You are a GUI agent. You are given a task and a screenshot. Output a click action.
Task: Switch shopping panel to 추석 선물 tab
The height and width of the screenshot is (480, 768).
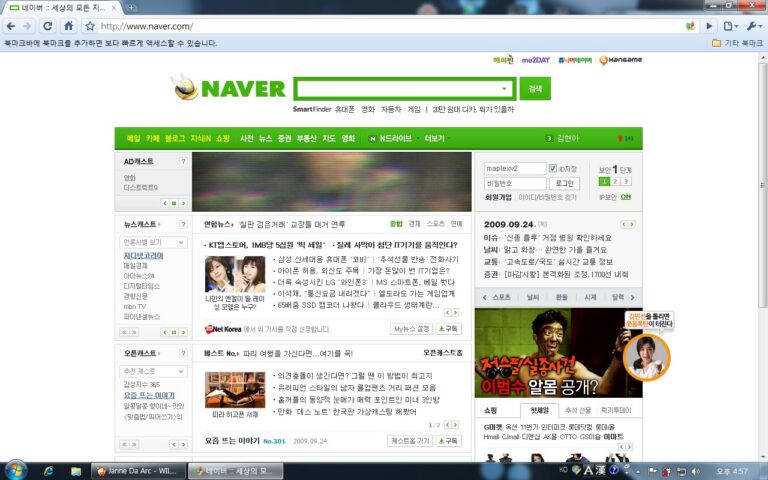578,410
